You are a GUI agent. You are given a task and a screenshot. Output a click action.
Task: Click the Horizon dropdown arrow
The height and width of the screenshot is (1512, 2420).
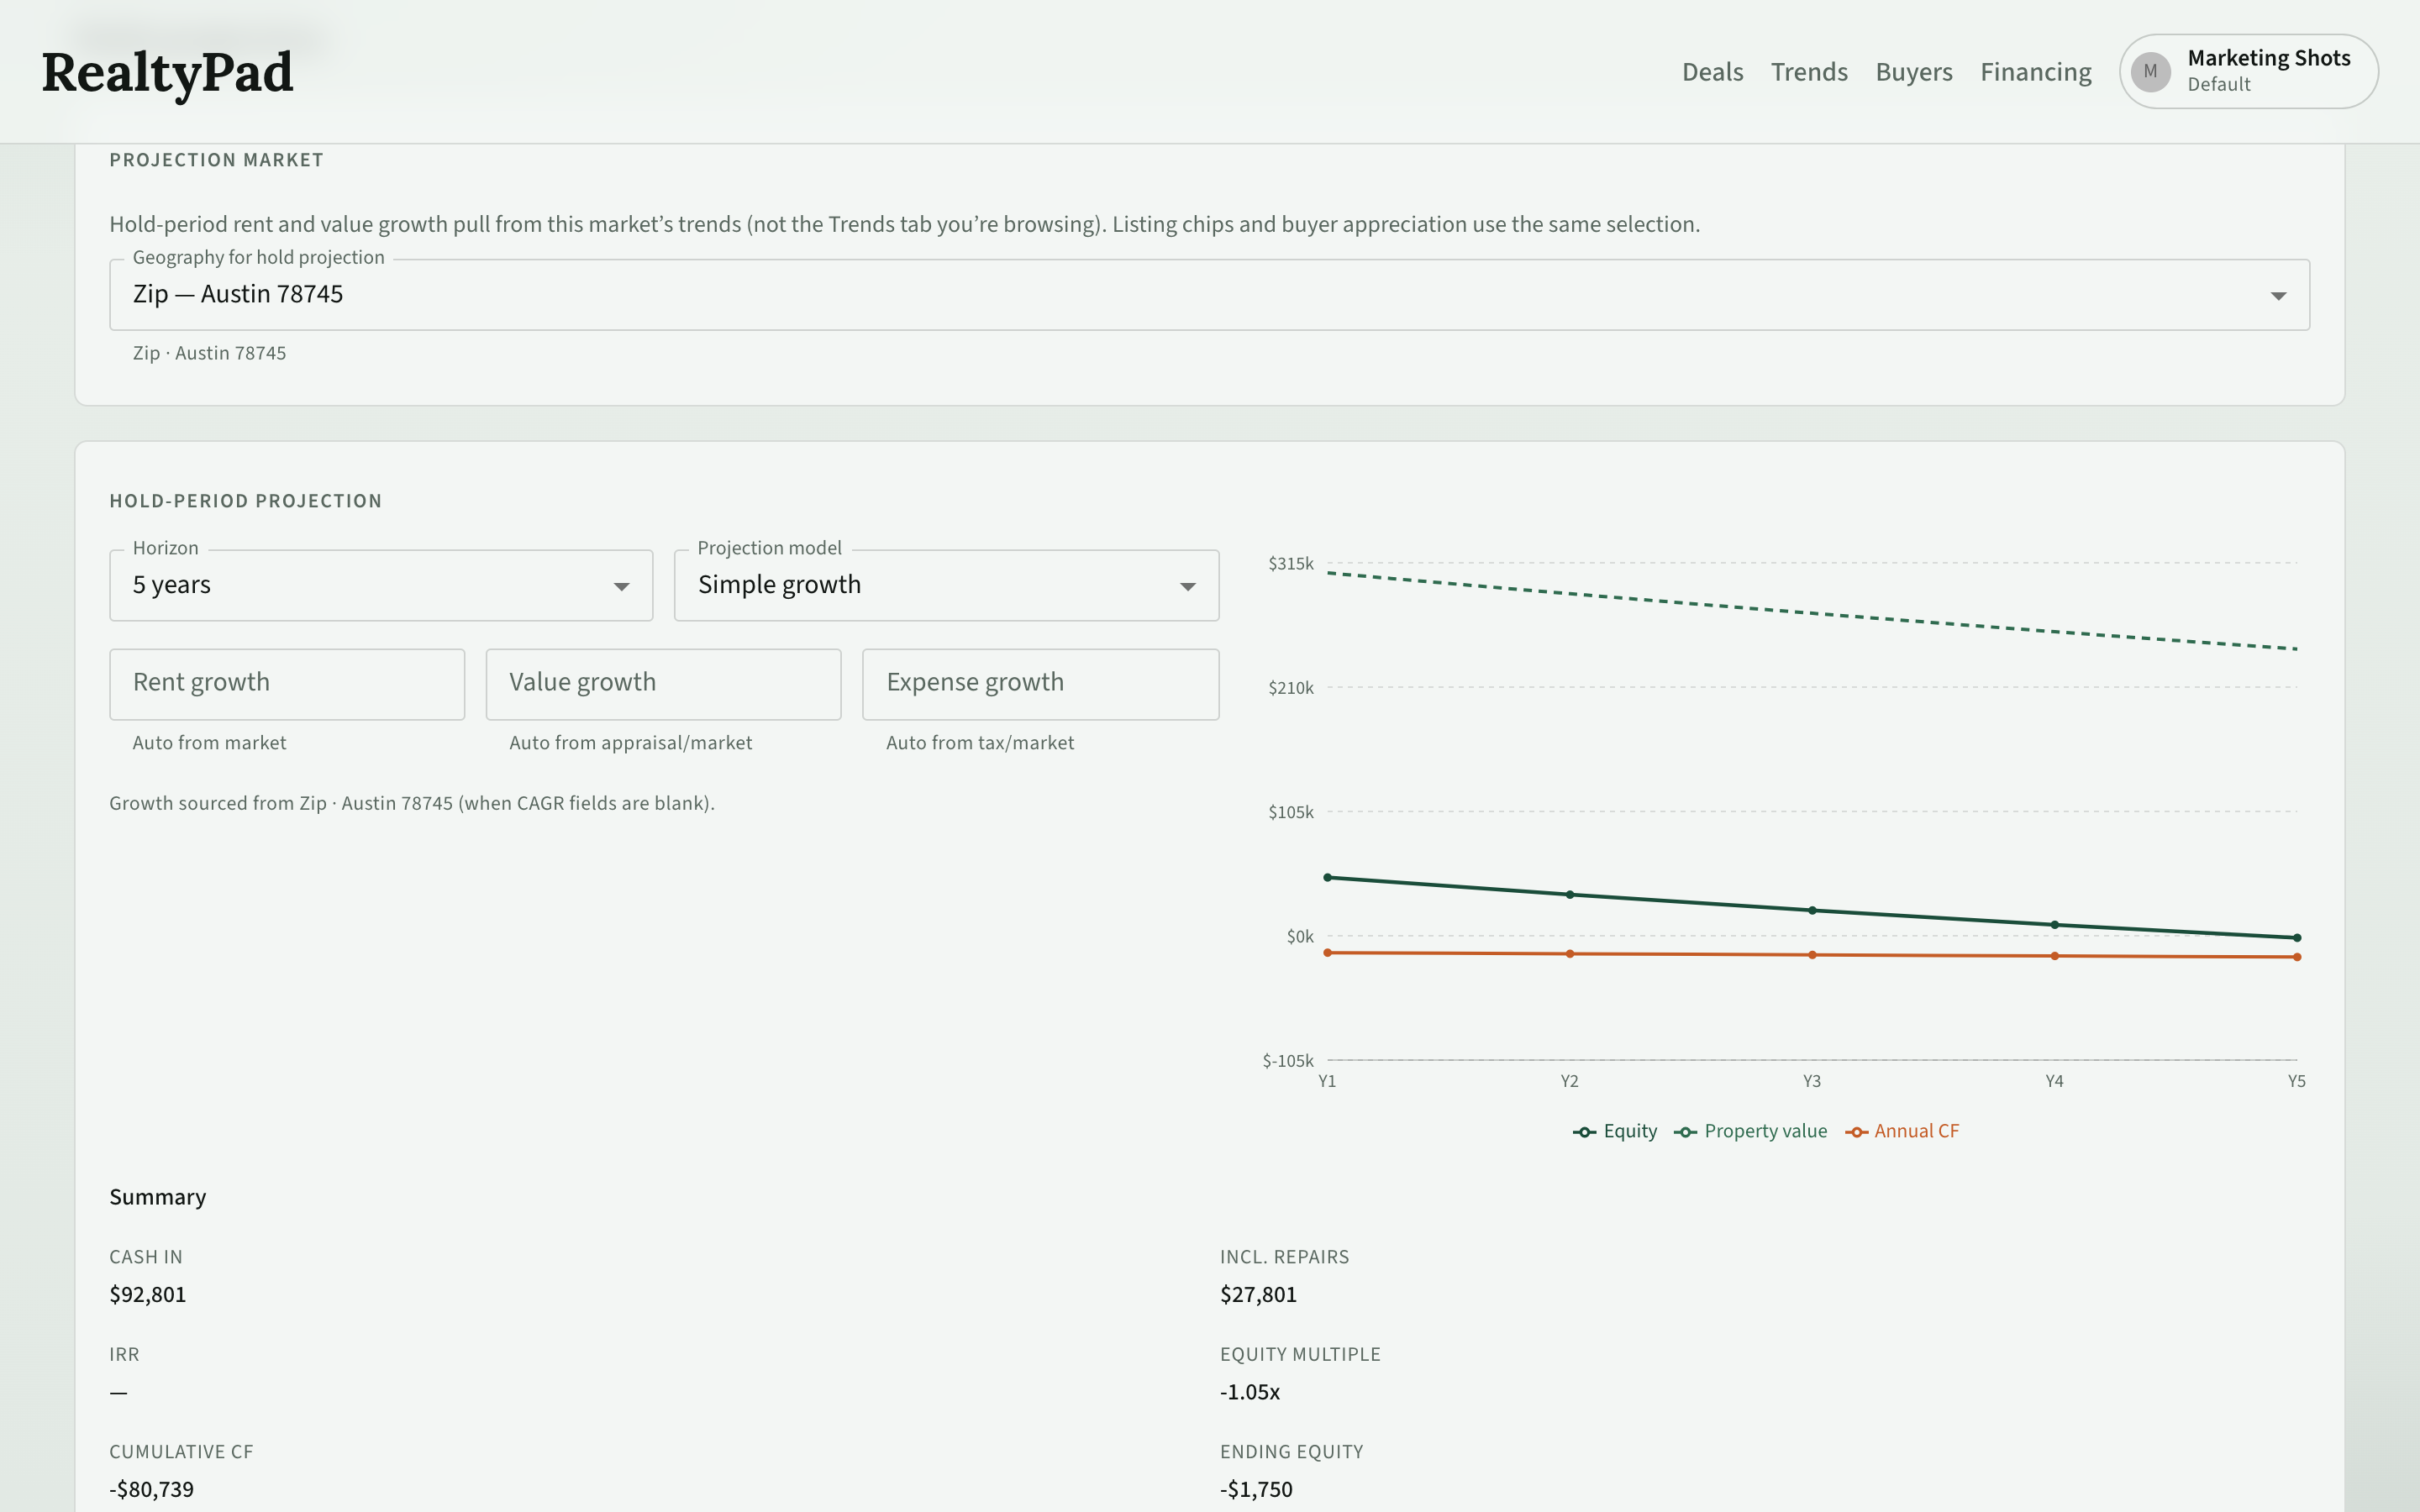tap(621, 587)
